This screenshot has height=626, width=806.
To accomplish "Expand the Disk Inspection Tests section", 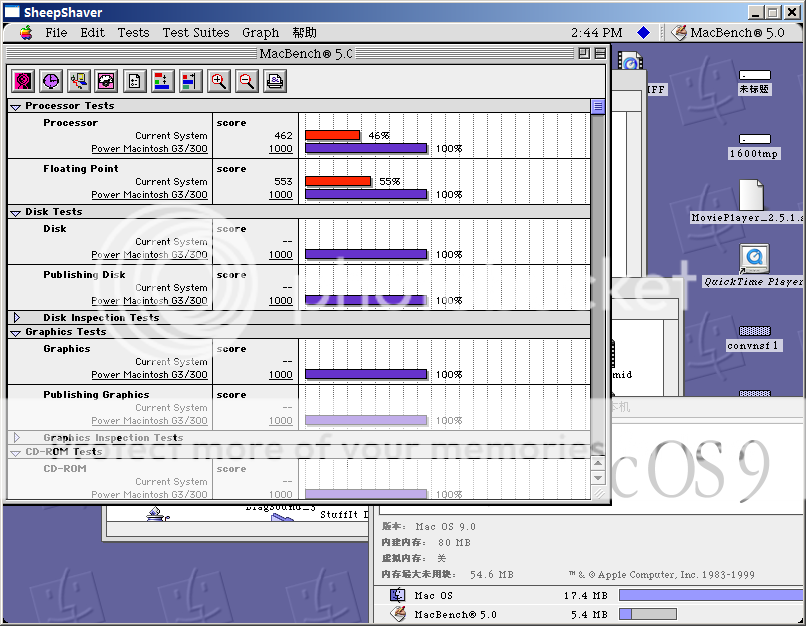I will pyautogui.click(x=16, y=318).
